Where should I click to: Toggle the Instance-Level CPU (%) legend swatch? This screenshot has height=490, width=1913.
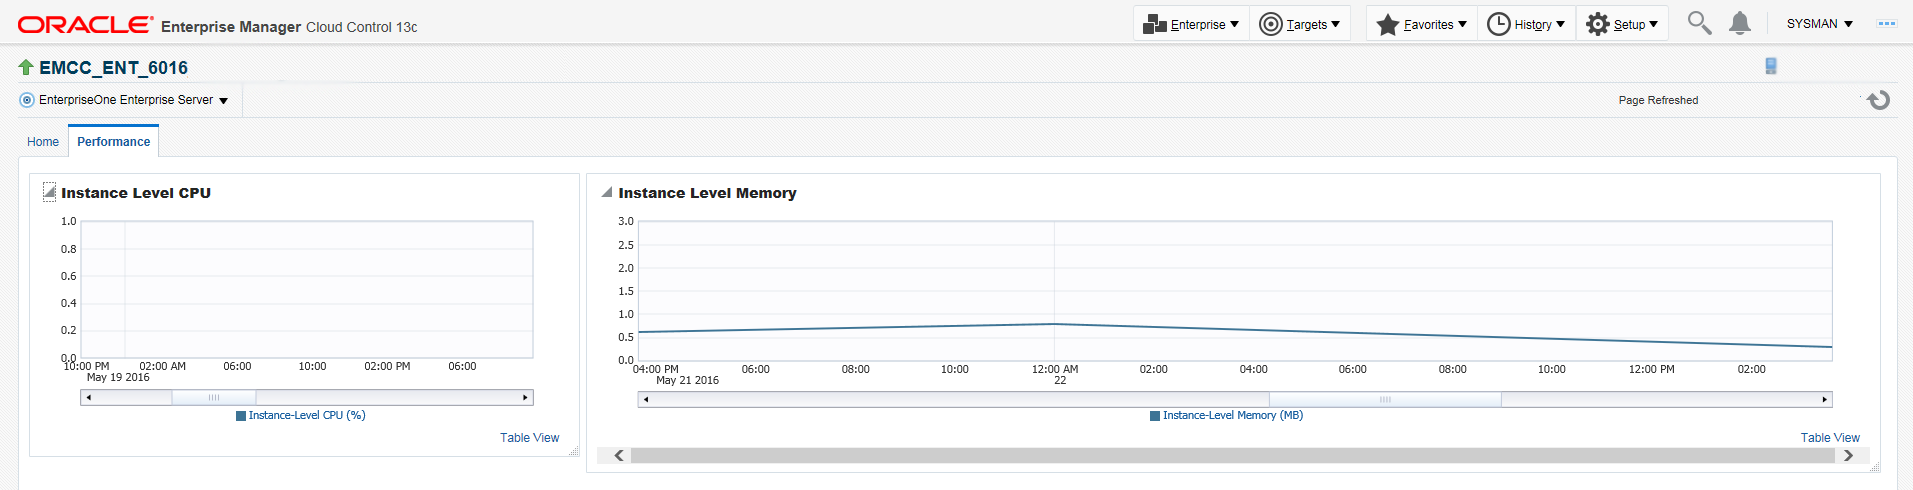[241, 416]
